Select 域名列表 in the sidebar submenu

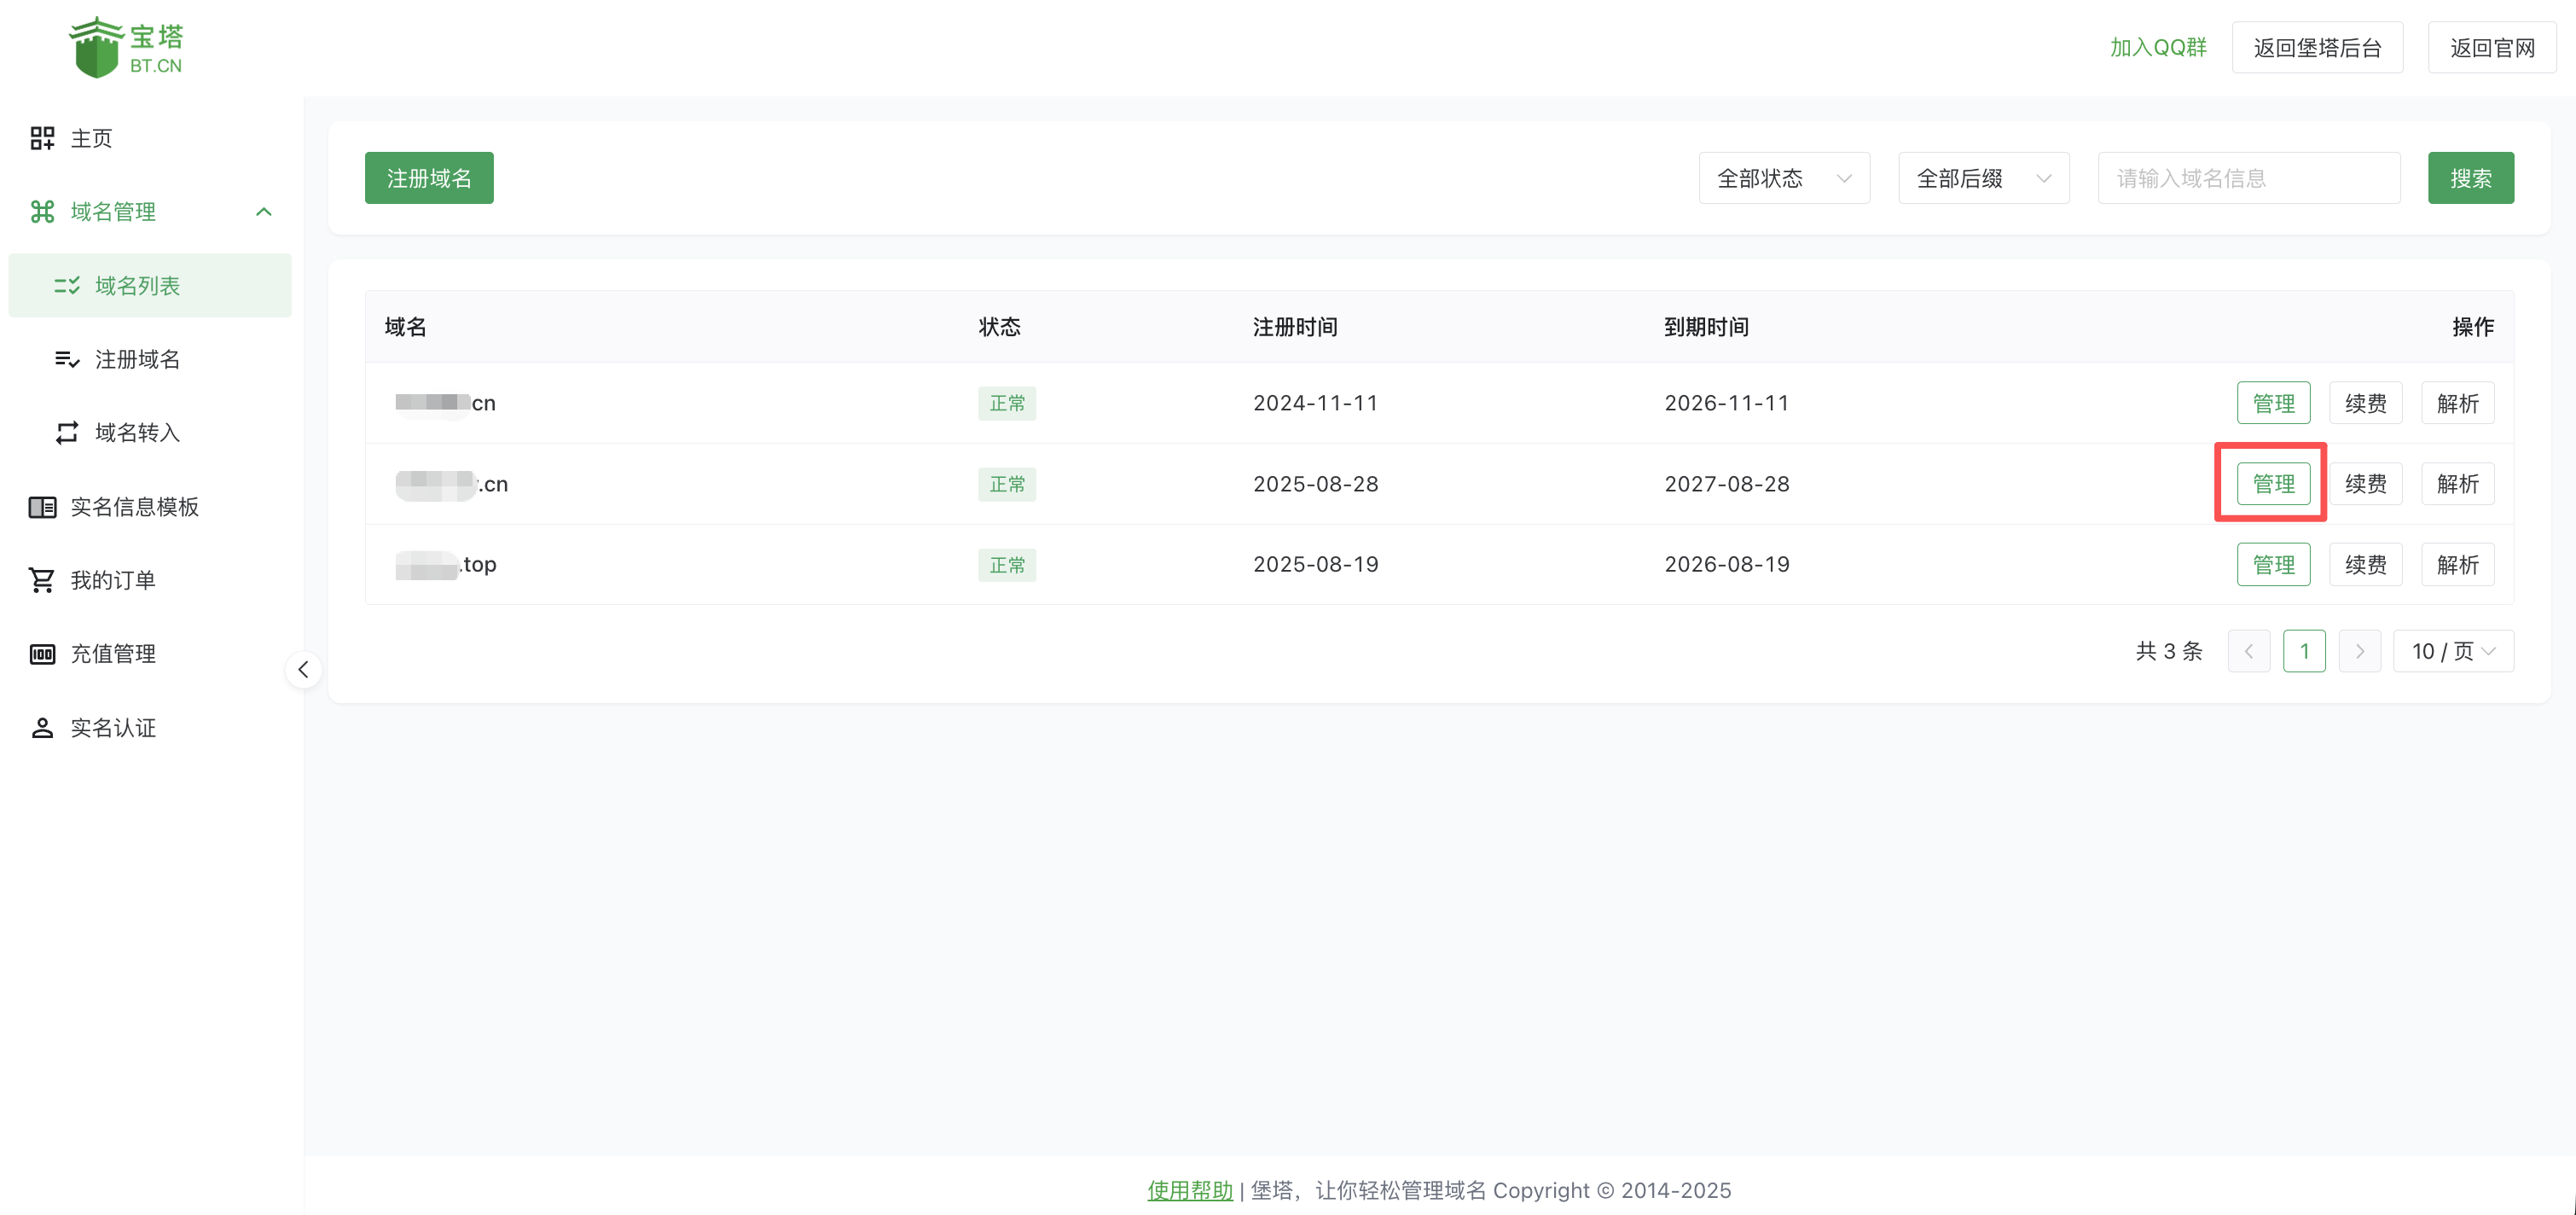click(x=137, y=286)
